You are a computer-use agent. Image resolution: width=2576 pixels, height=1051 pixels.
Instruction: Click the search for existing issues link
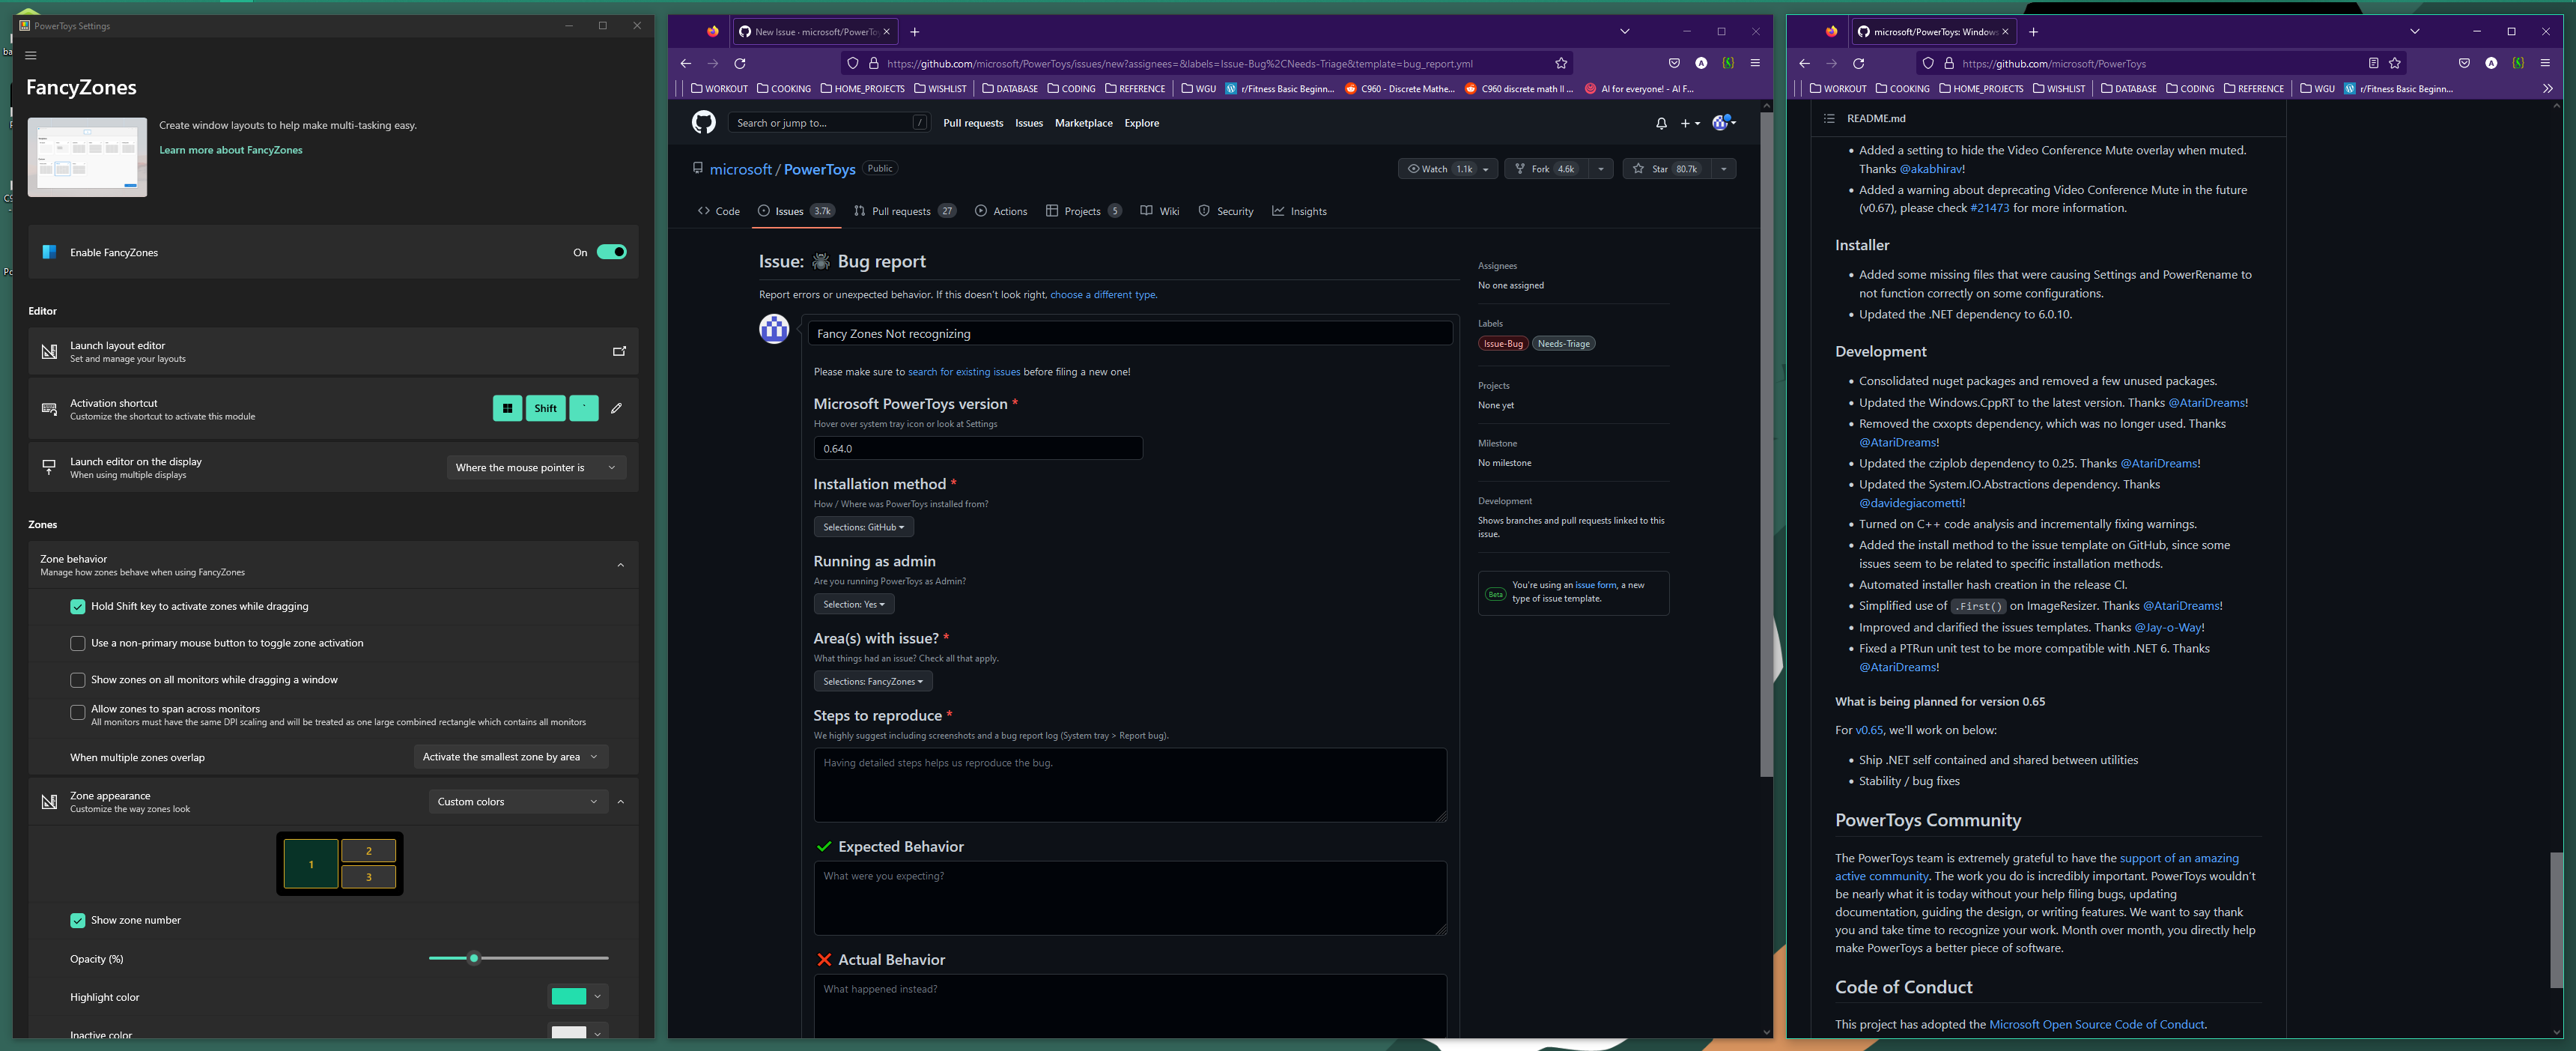(963, 372)
